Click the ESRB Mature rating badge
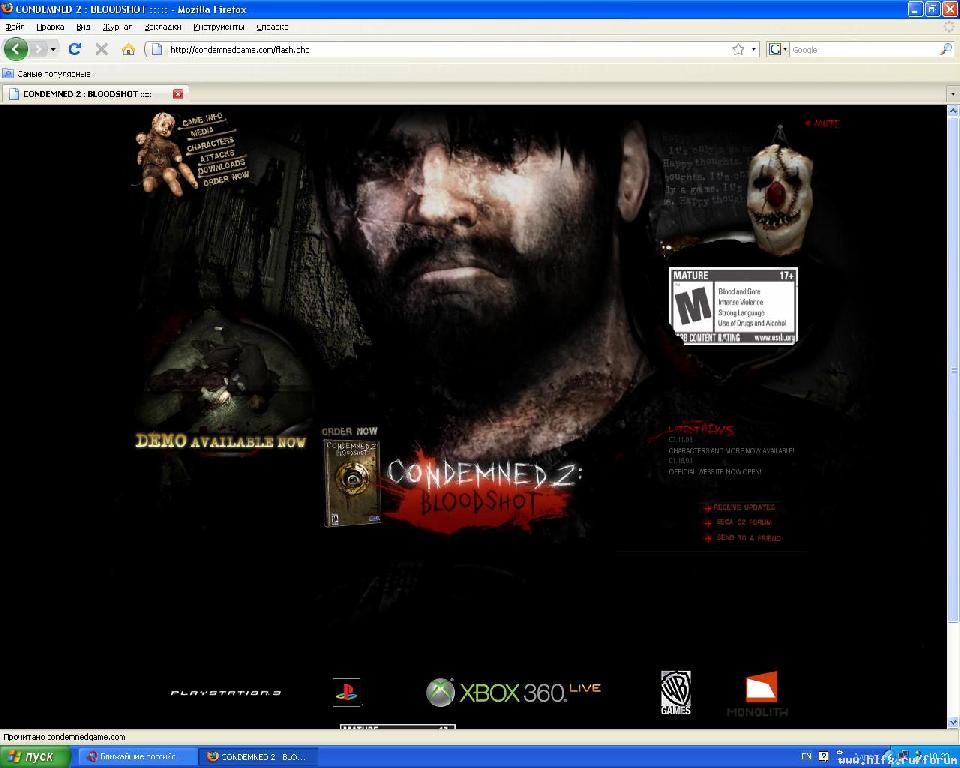The height and width of the screenshot is (768, 960). [733, 306]
